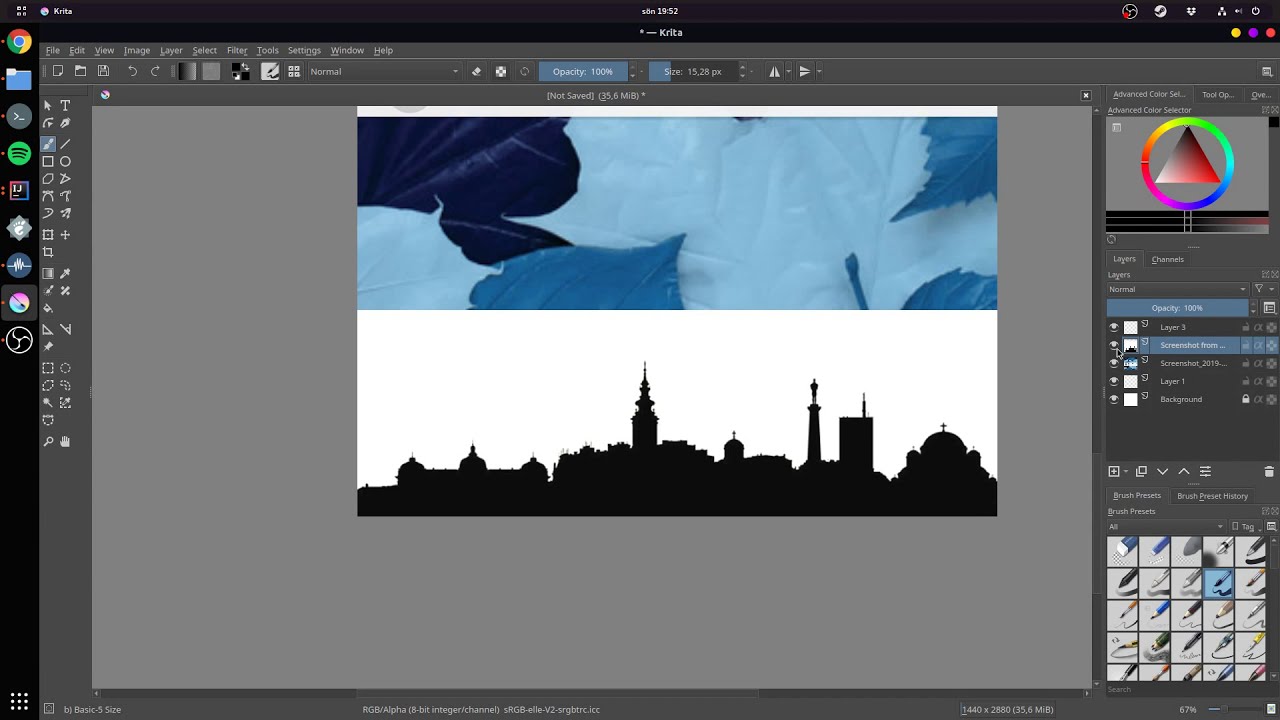Open the Filter menu
1280x720 pixels.
tap(237, 50)
